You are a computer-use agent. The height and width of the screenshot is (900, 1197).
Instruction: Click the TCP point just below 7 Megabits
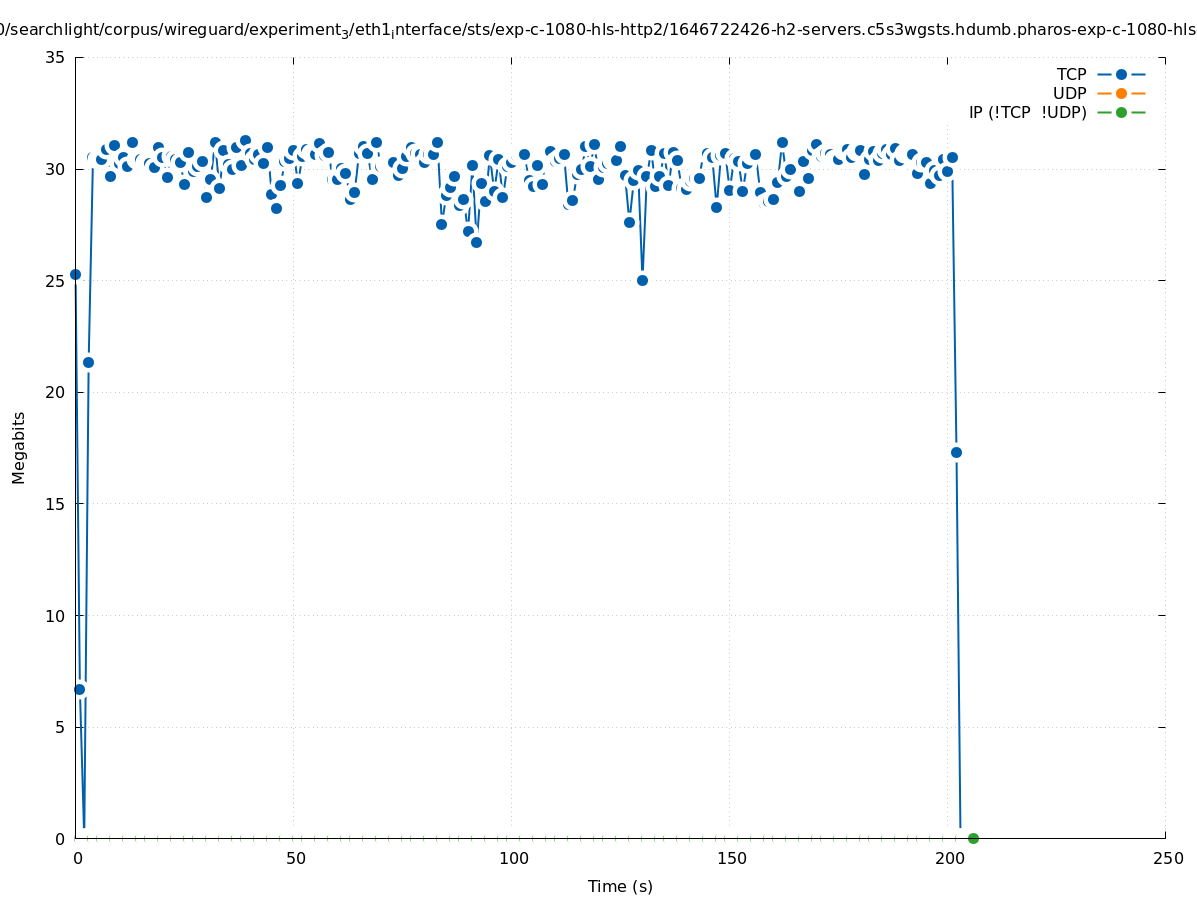pos(79,689)
